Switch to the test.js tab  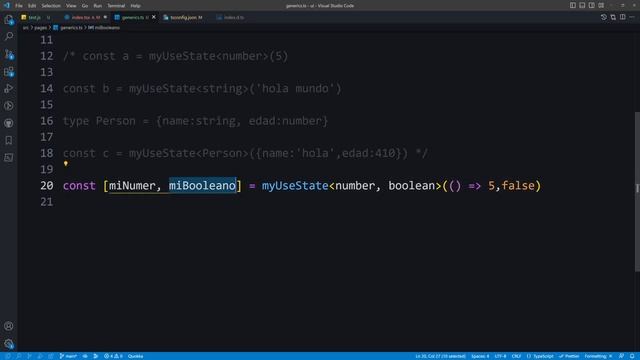(35, 18)
